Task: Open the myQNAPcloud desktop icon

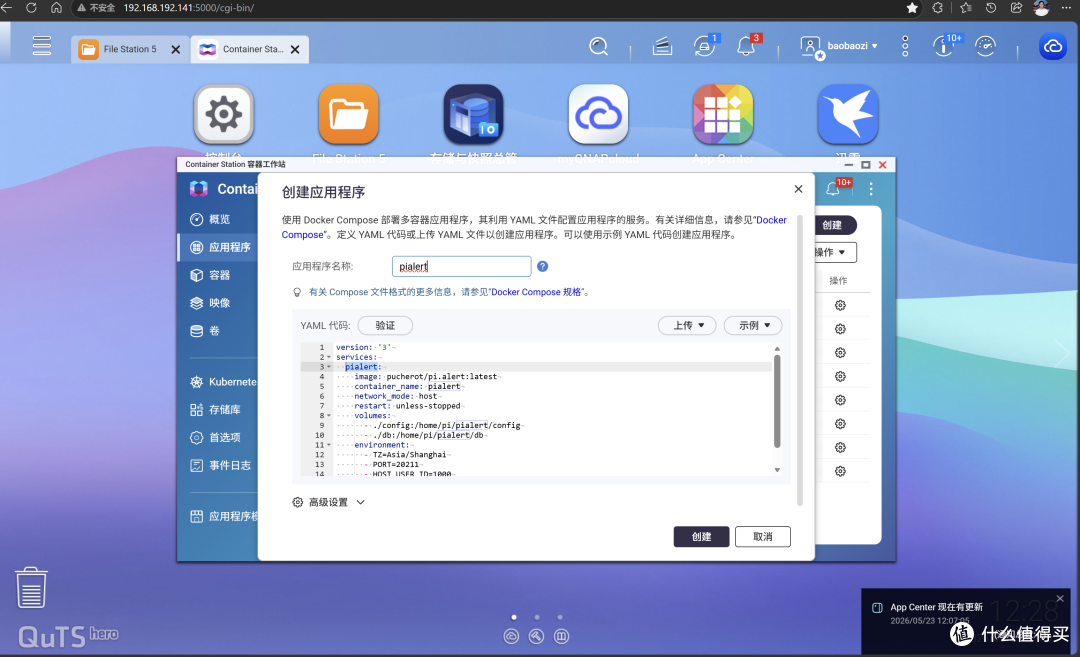Action: click(598, 114)
